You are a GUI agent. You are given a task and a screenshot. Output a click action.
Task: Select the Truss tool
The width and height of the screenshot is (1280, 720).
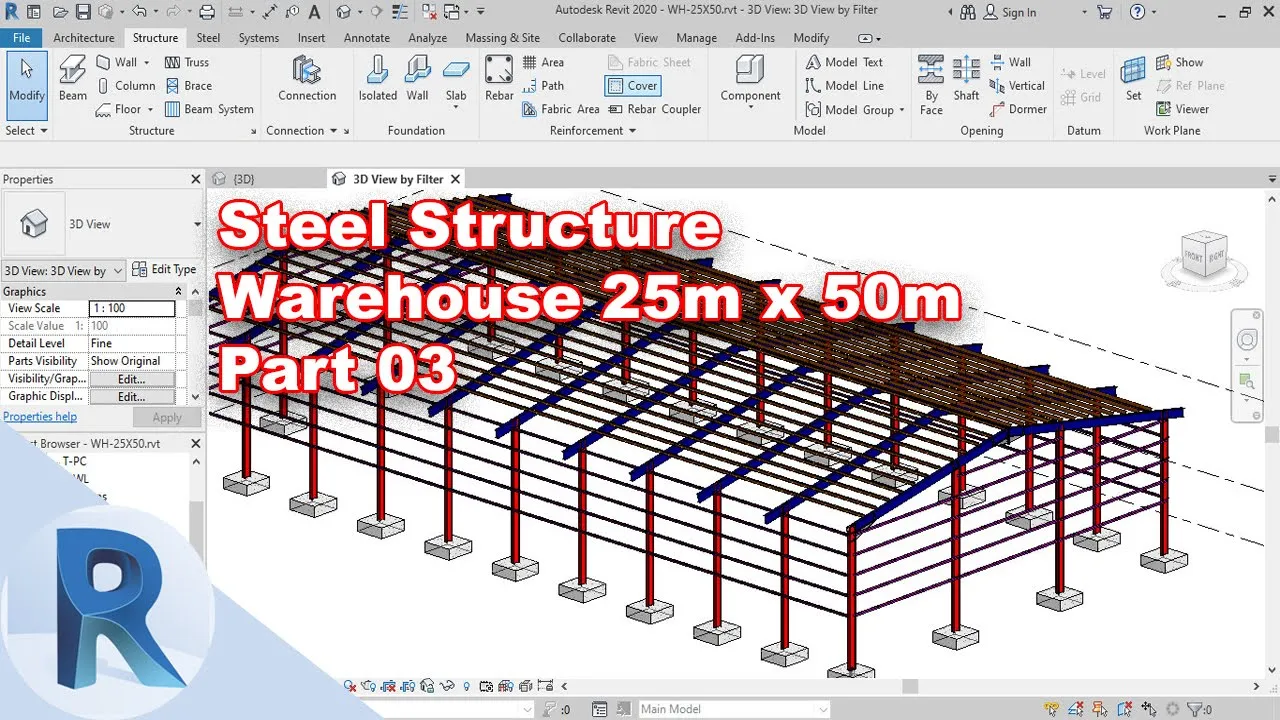(187, 62)
